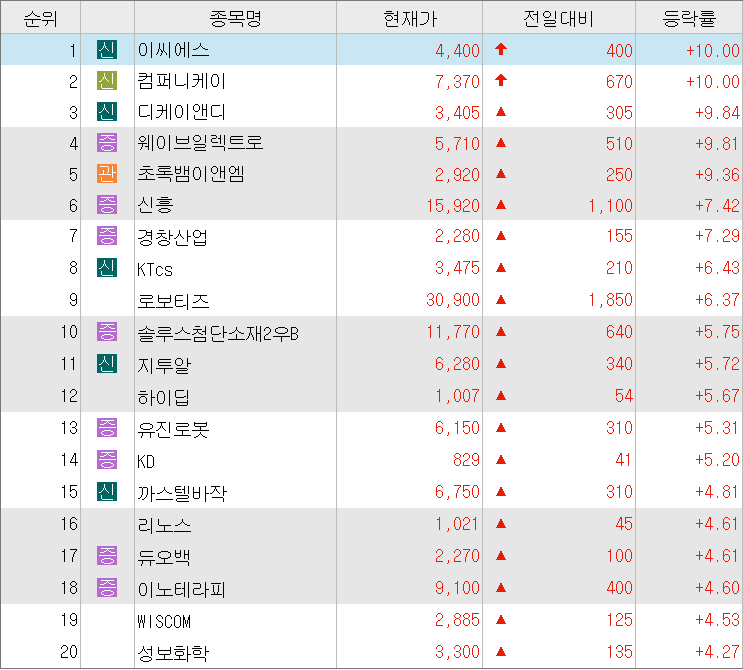Select the stock name WISCOM

click(164, 621)
